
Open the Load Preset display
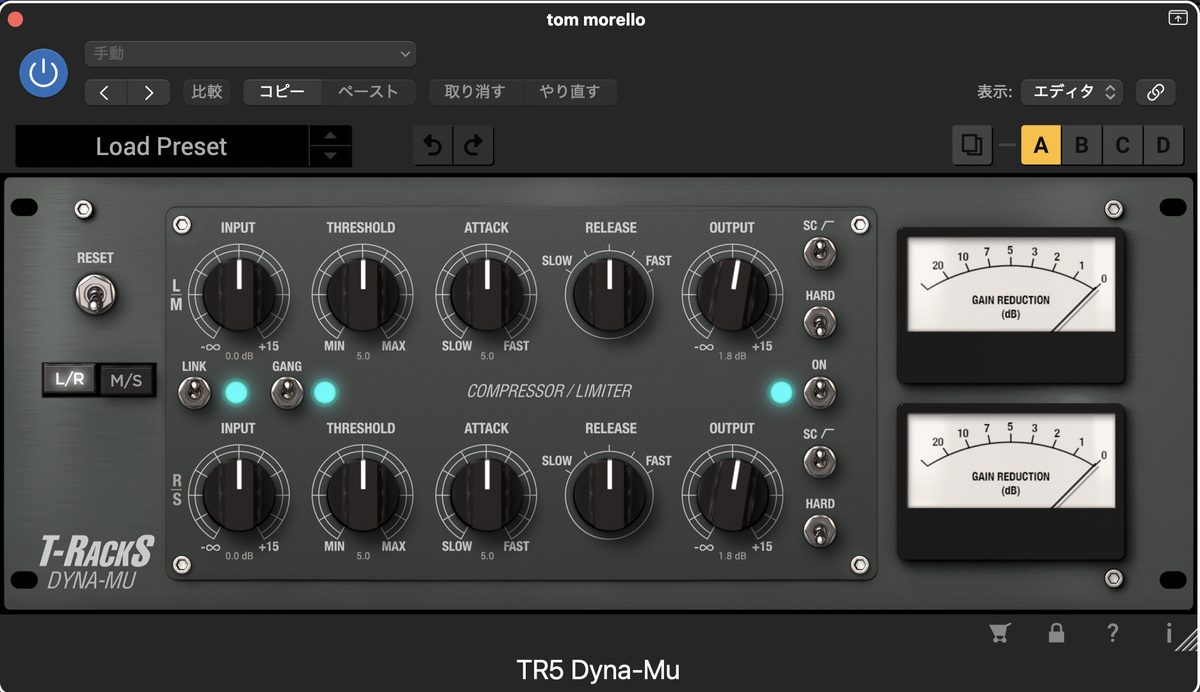(162, 146)
